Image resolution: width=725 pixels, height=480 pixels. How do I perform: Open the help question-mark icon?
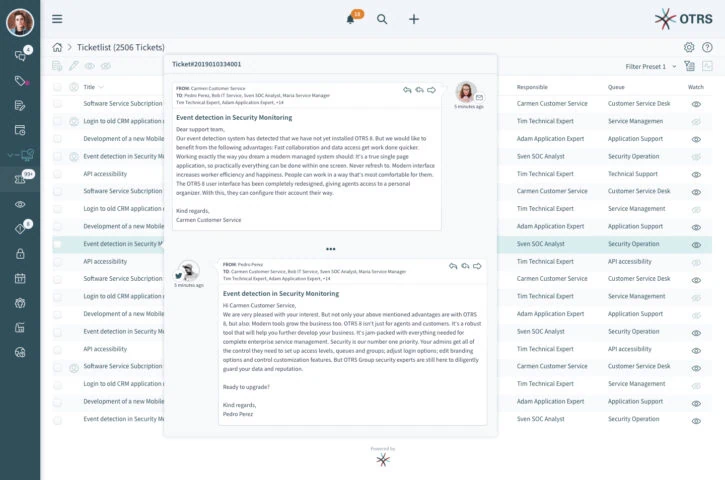point(707,47)
